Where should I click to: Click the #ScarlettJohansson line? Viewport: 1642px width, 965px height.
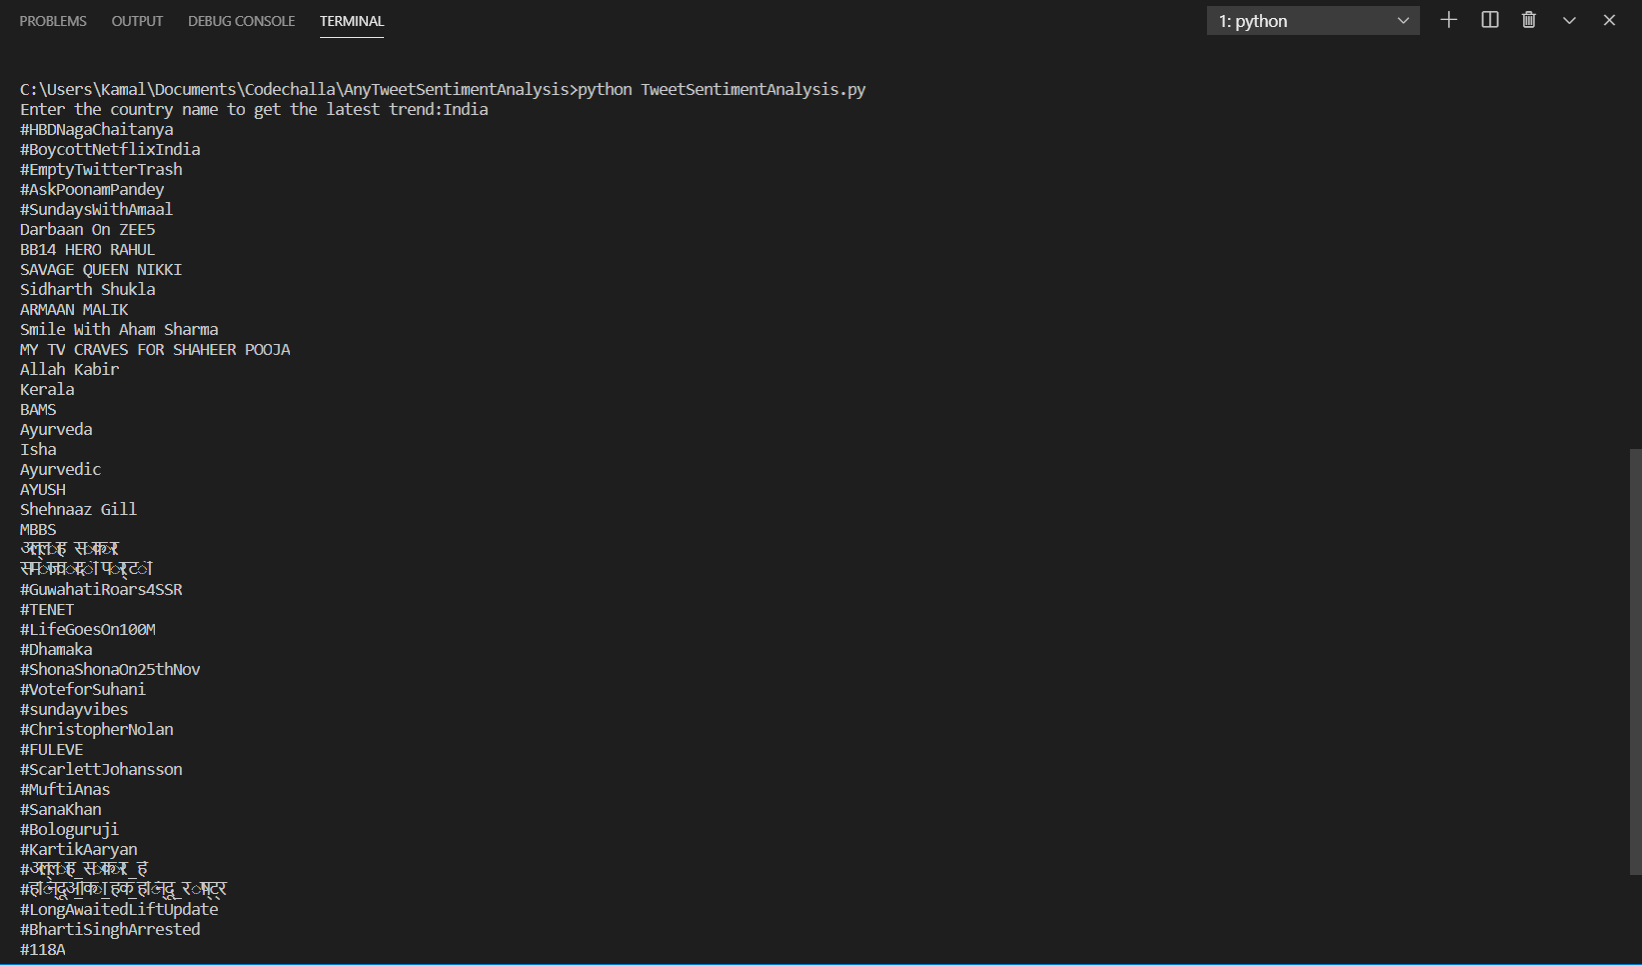101,769
